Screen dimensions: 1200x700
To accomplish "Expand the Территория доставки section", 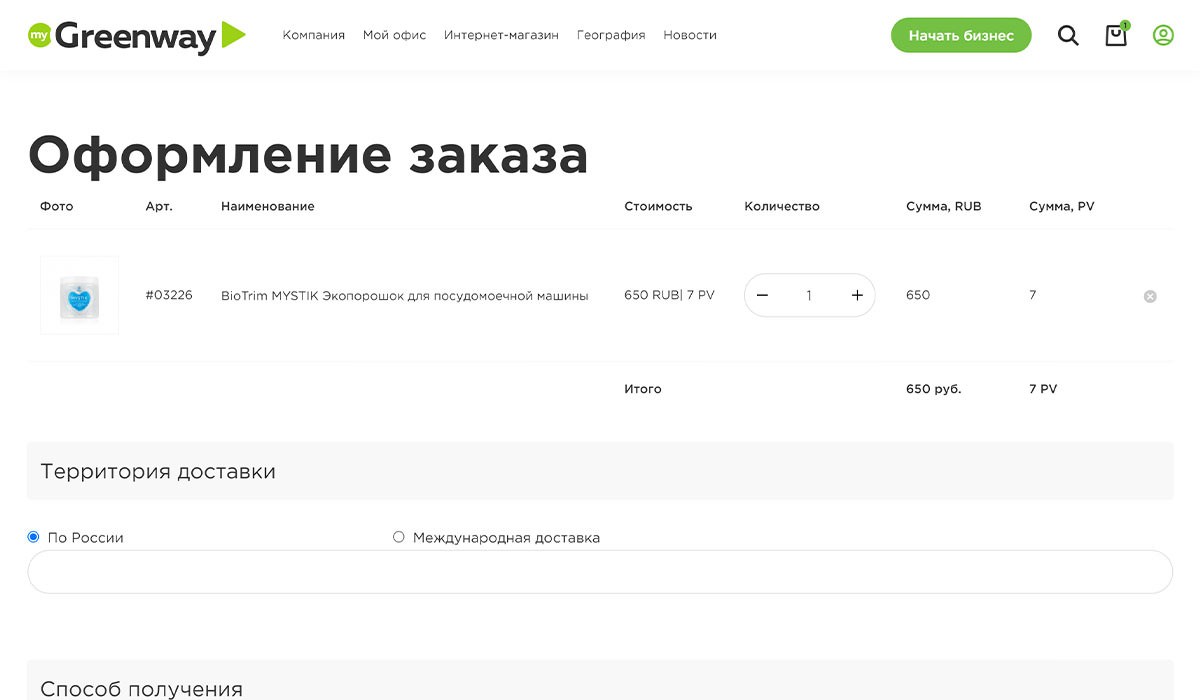I will coord(157,470).
